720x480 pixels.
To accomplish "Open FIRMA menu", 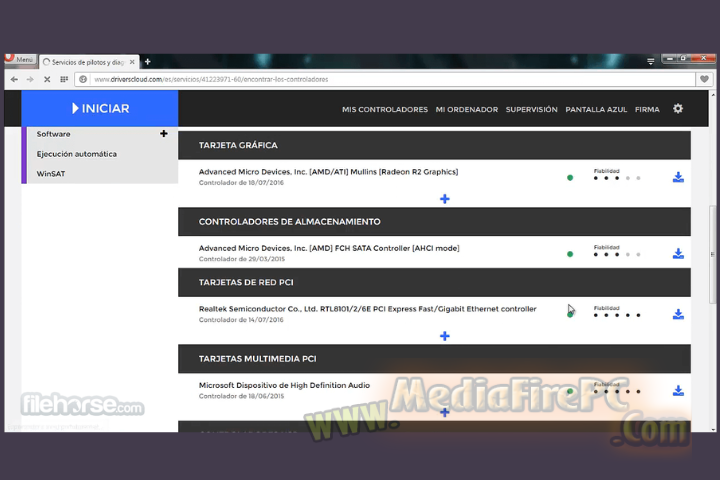I will click(647, 109).
